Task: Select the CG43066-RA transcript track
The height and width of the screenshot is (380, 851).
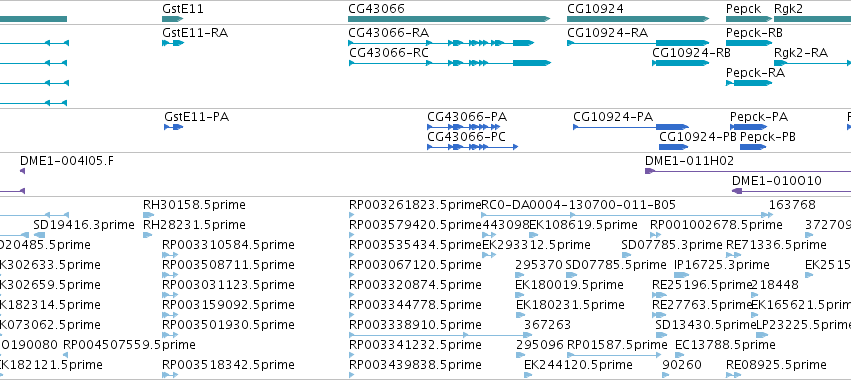Action: pos(441,43)
